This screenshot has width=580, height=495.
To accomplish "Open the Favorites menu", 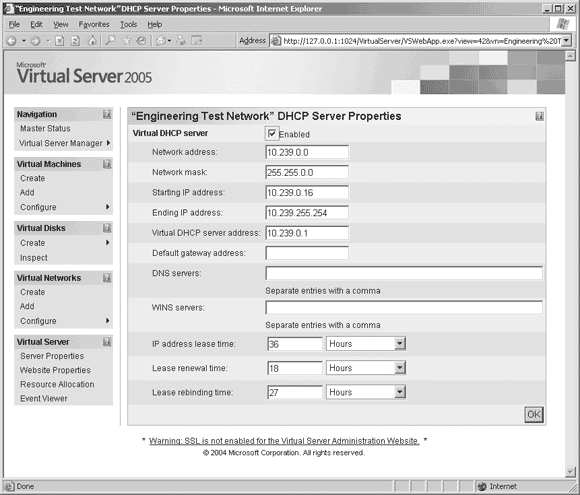I will pyautogui.click(x=94, y=24).
